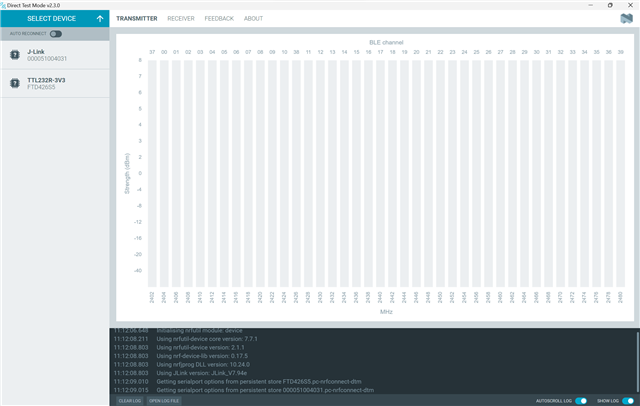The image size is (640, 406).
Task: Click the TTL232R-3V3 device chip icon
Action: point(15,83)
